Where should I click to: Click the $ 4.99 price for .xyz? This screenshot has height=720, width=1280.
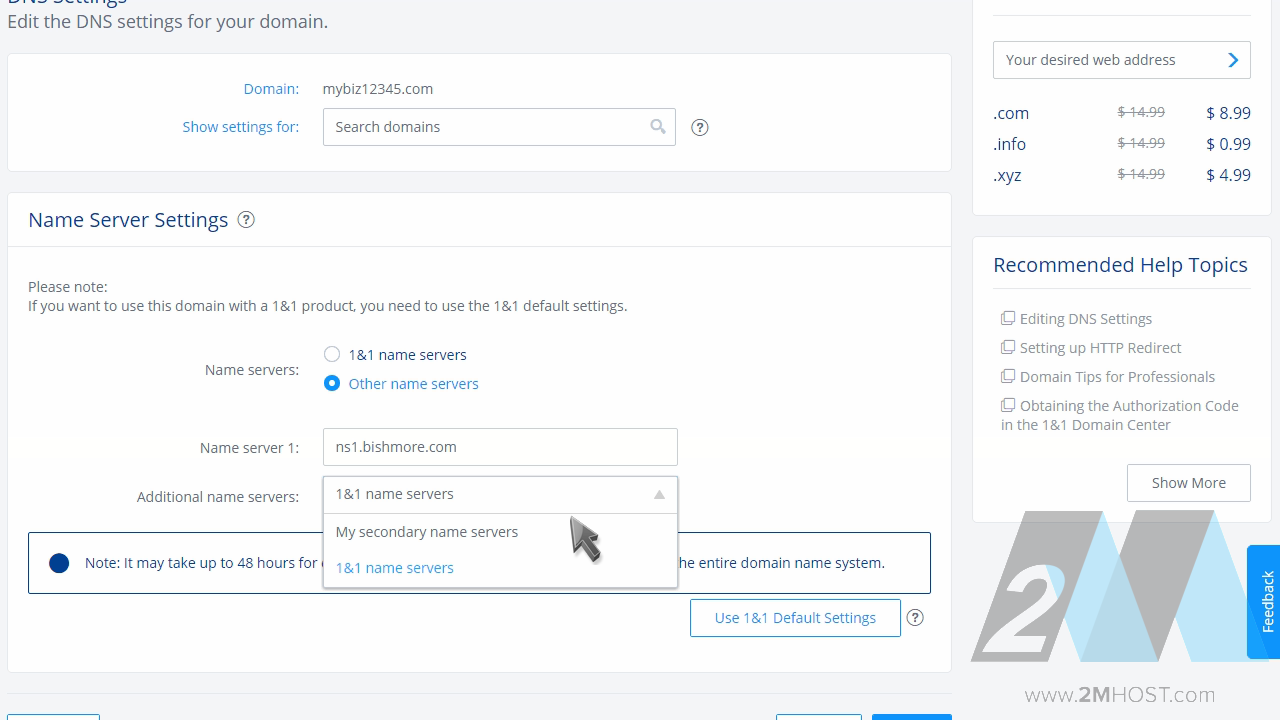[1228, 175]
